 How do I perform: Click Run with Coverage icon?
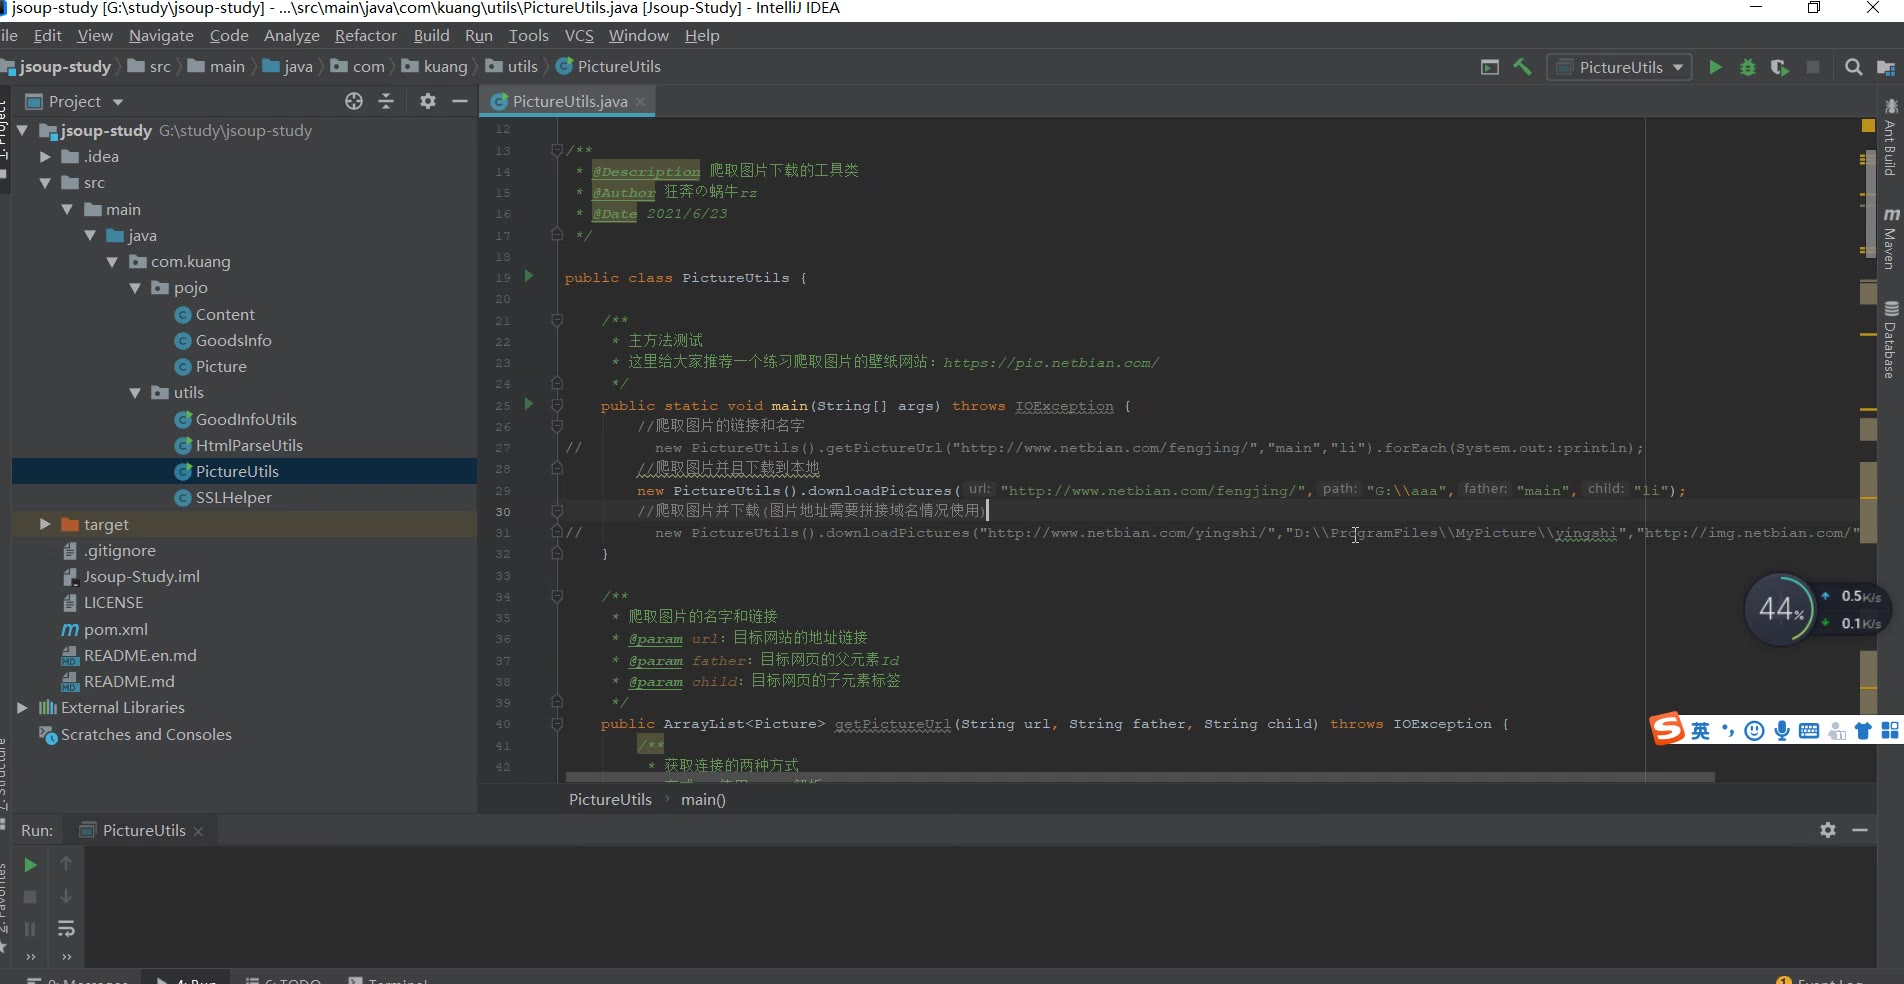pos(1779,67)
